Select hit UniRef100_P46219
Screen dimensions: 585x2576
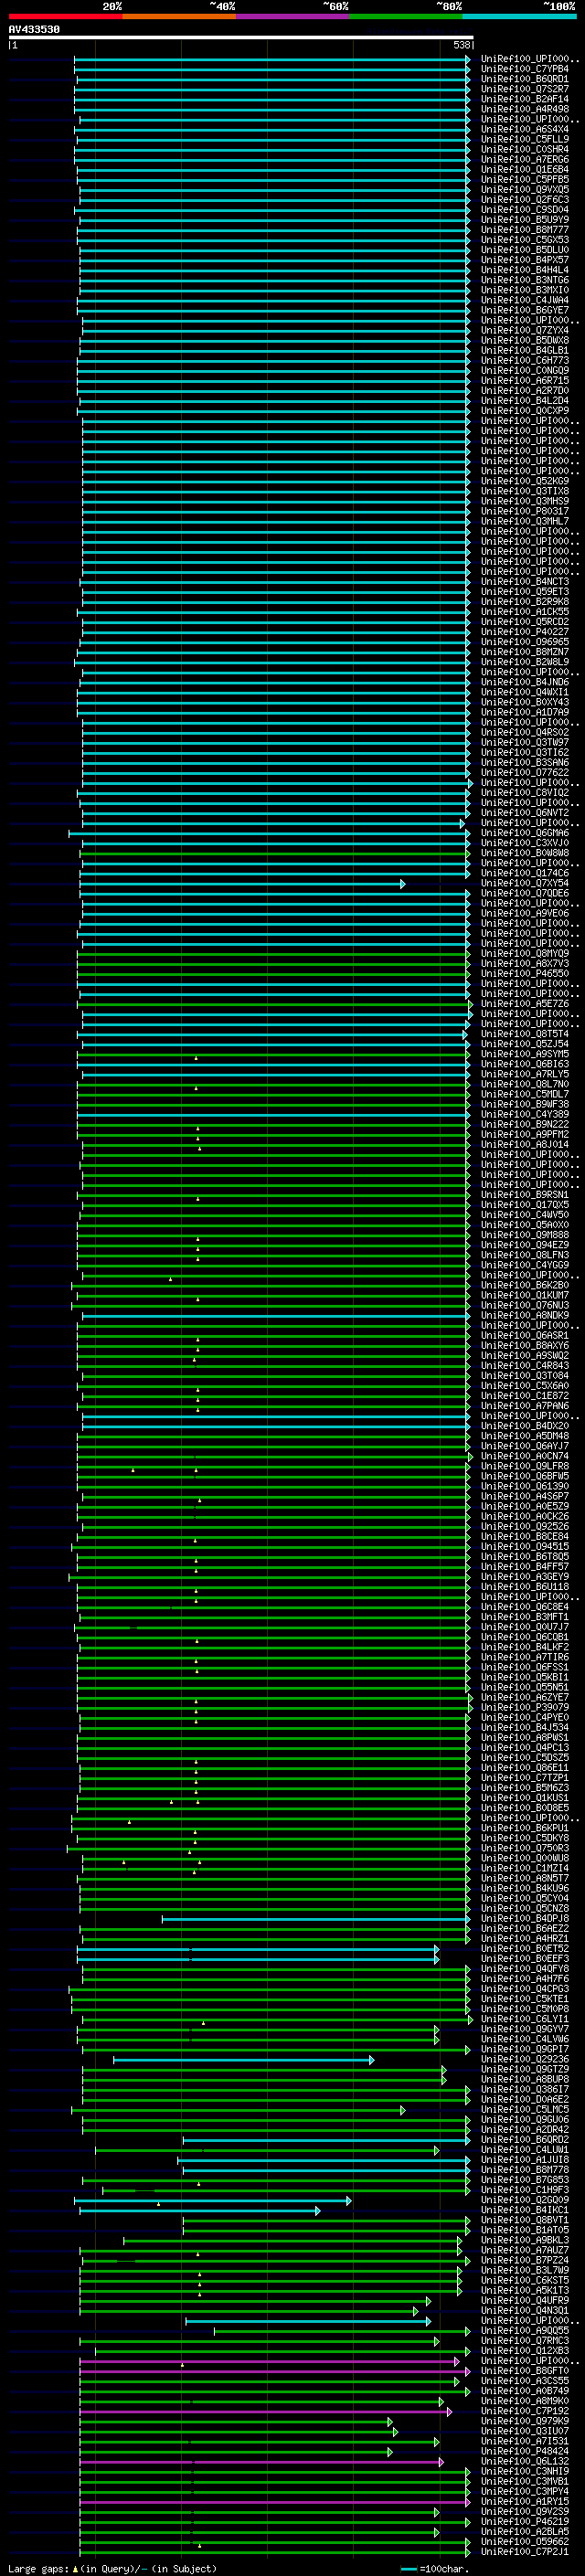coord(525,2522)
